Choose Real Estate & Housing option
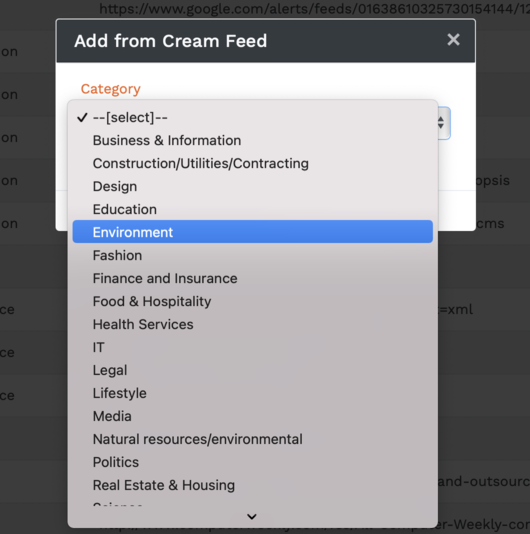Screen dimensions: 530x534 253,485
